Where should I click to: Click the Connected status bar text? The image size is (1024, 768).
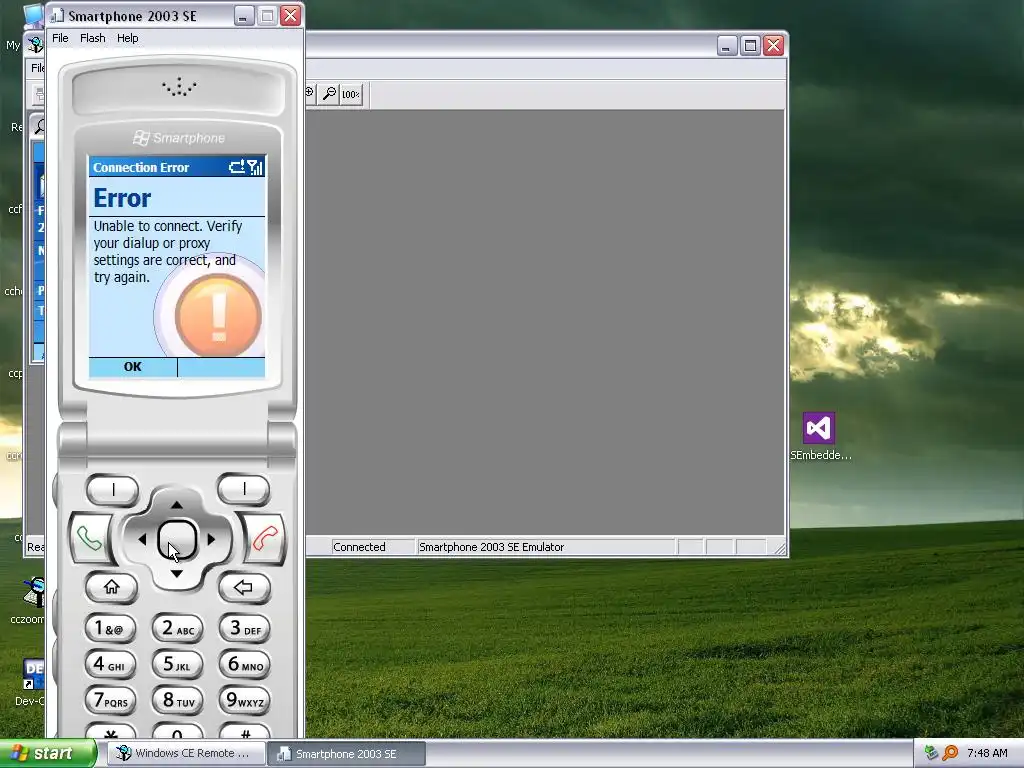click(359, 547)
